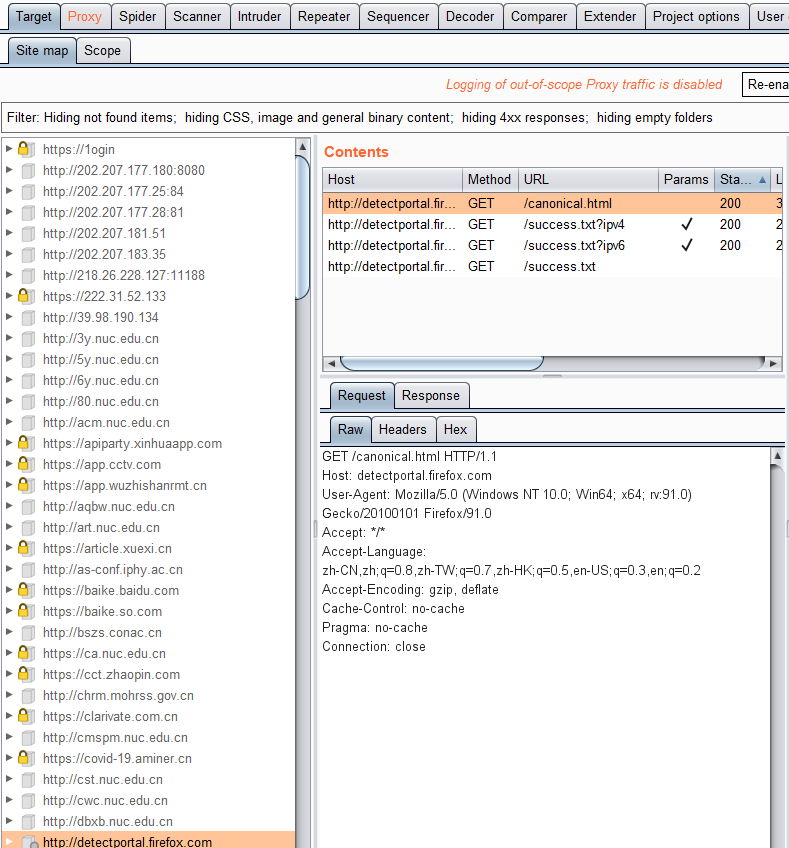Viewport: 789px width, 848px height.
Task: Click the lock icon beside https://apiparty.xinhuaapp.com
Action: 24,443
